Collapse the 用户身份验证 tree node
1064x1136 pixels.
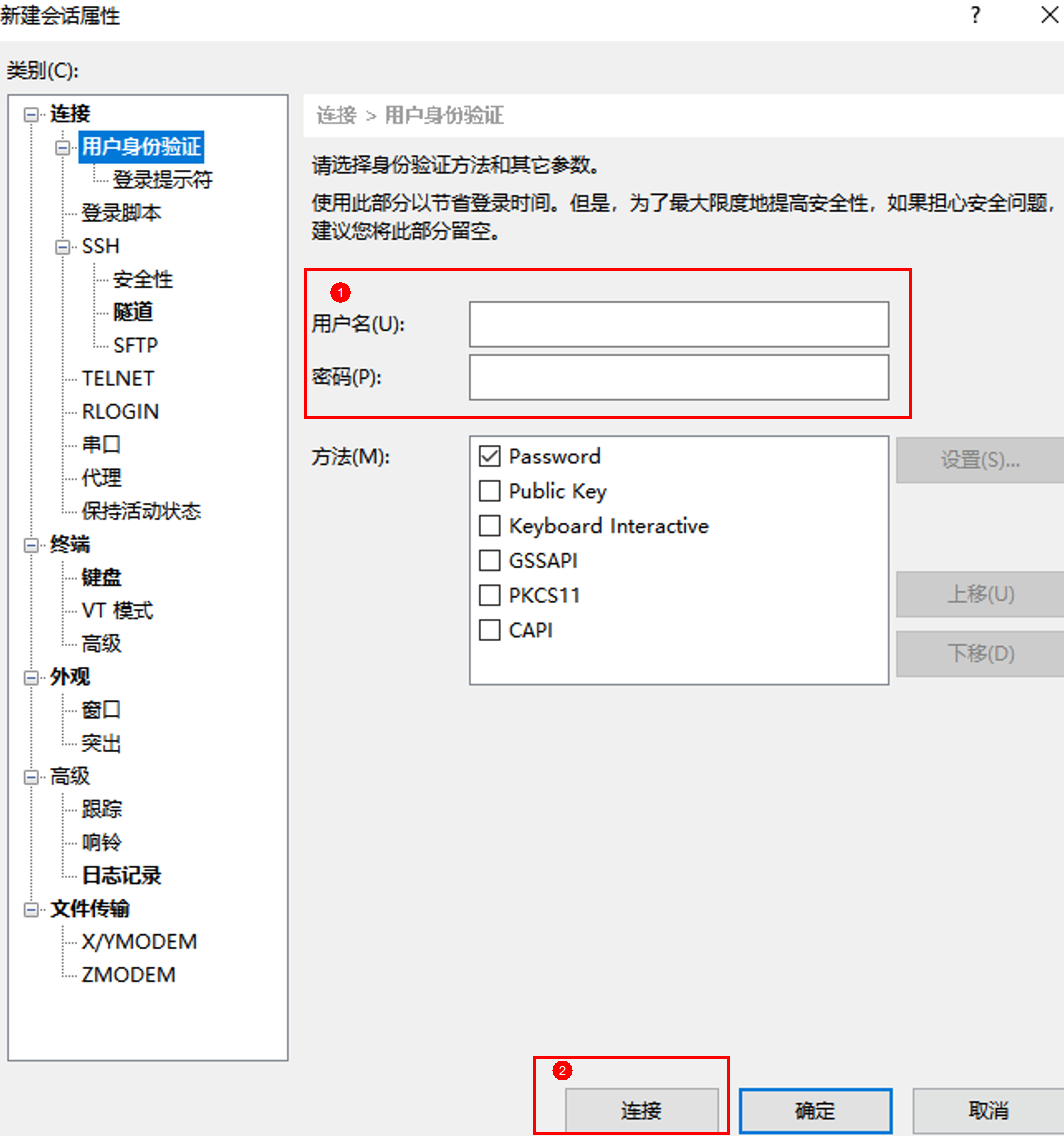point(63,148)
